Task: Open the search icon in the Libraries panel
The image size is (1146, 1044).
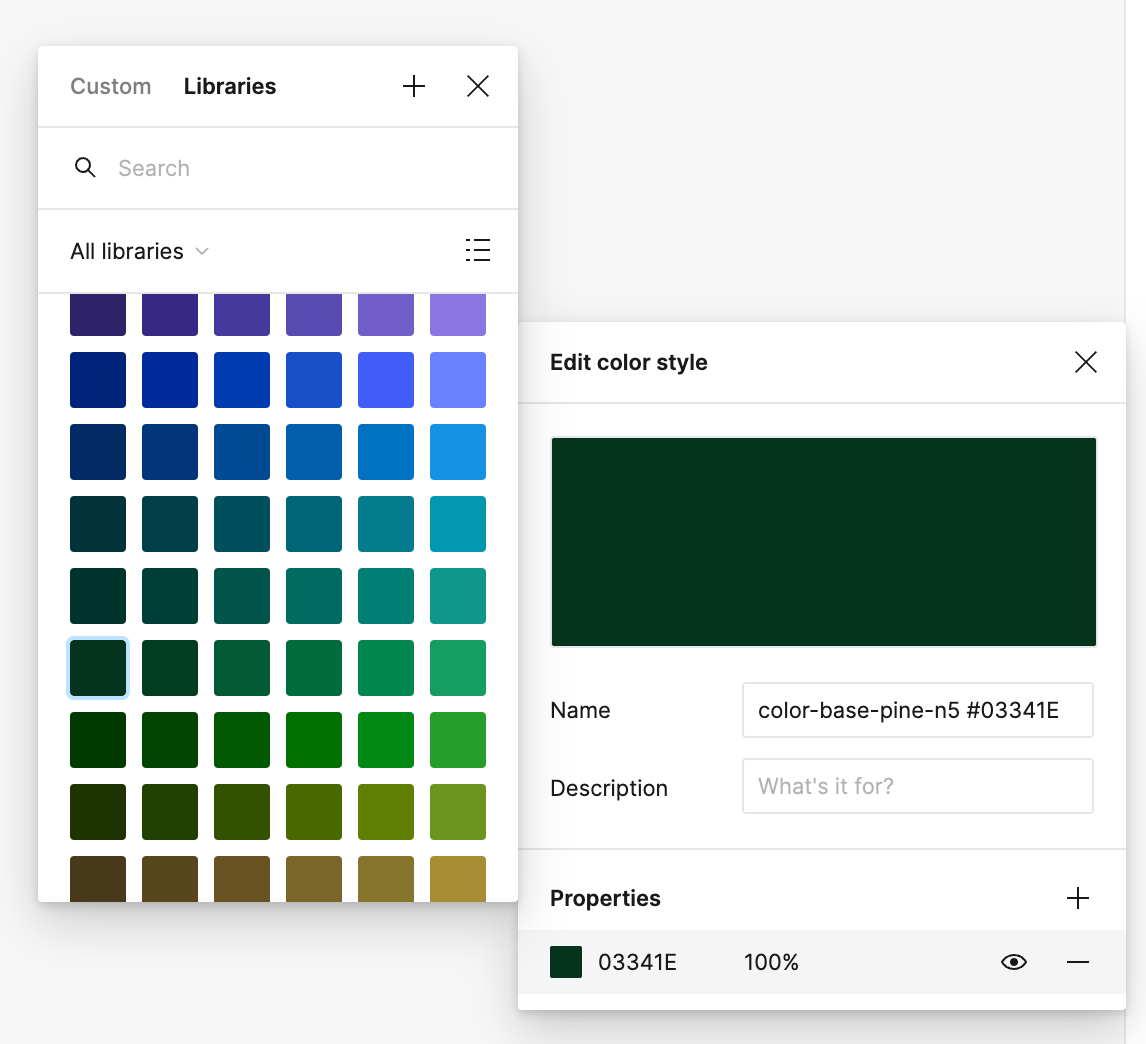Action: tap(85, 167)
